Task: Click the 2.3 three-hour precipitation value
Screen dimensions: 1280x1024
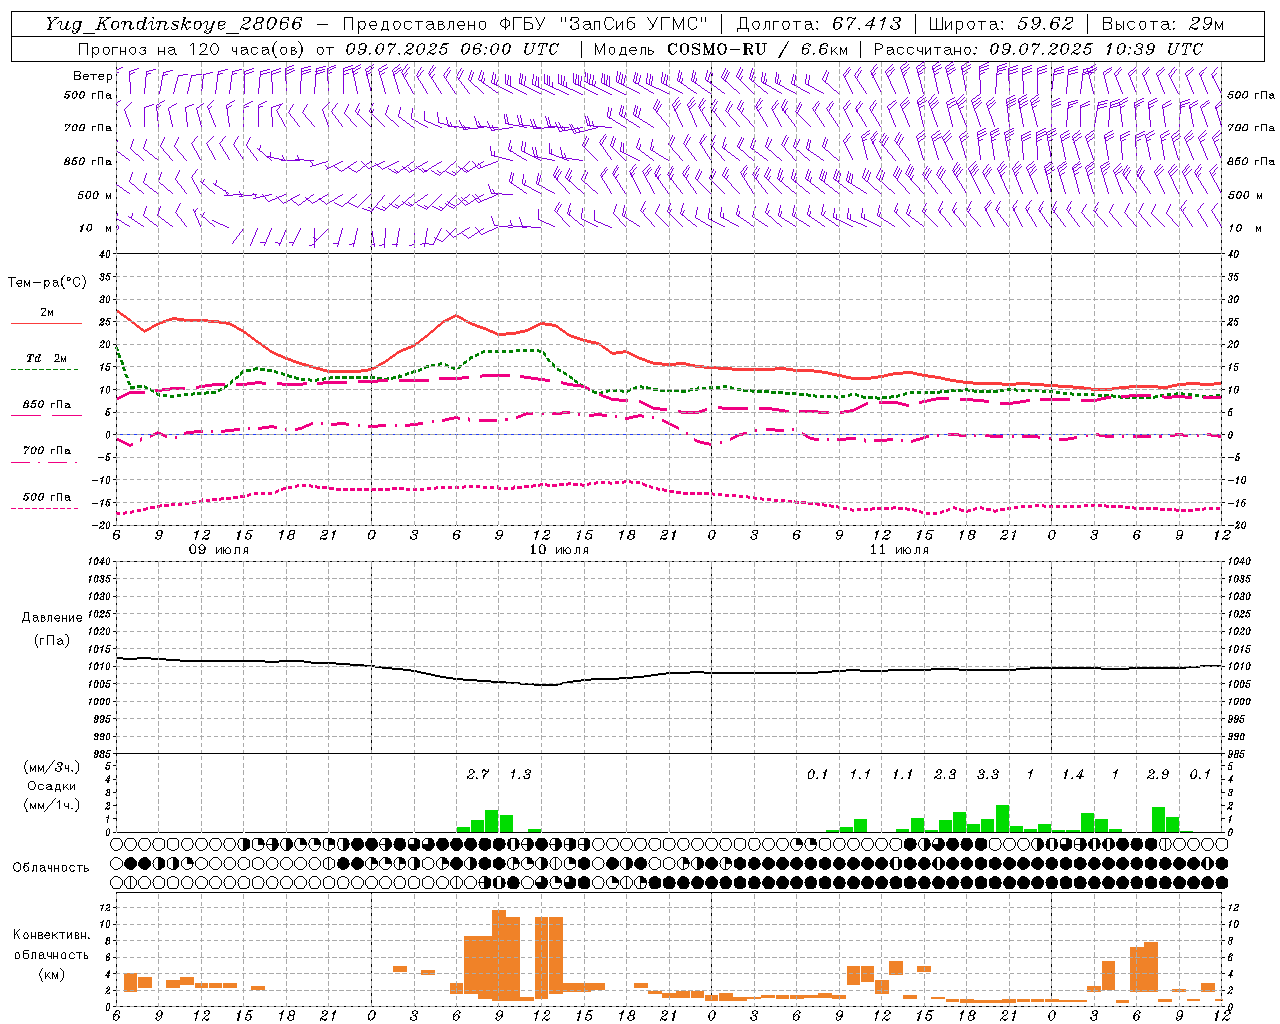Action: click(945, 774)
